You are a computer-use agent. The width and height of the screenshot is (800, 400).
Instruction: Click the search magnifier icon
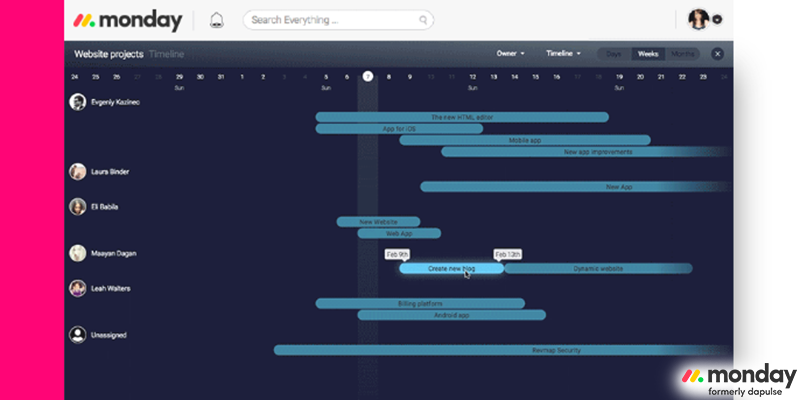(x=424, y=20)
